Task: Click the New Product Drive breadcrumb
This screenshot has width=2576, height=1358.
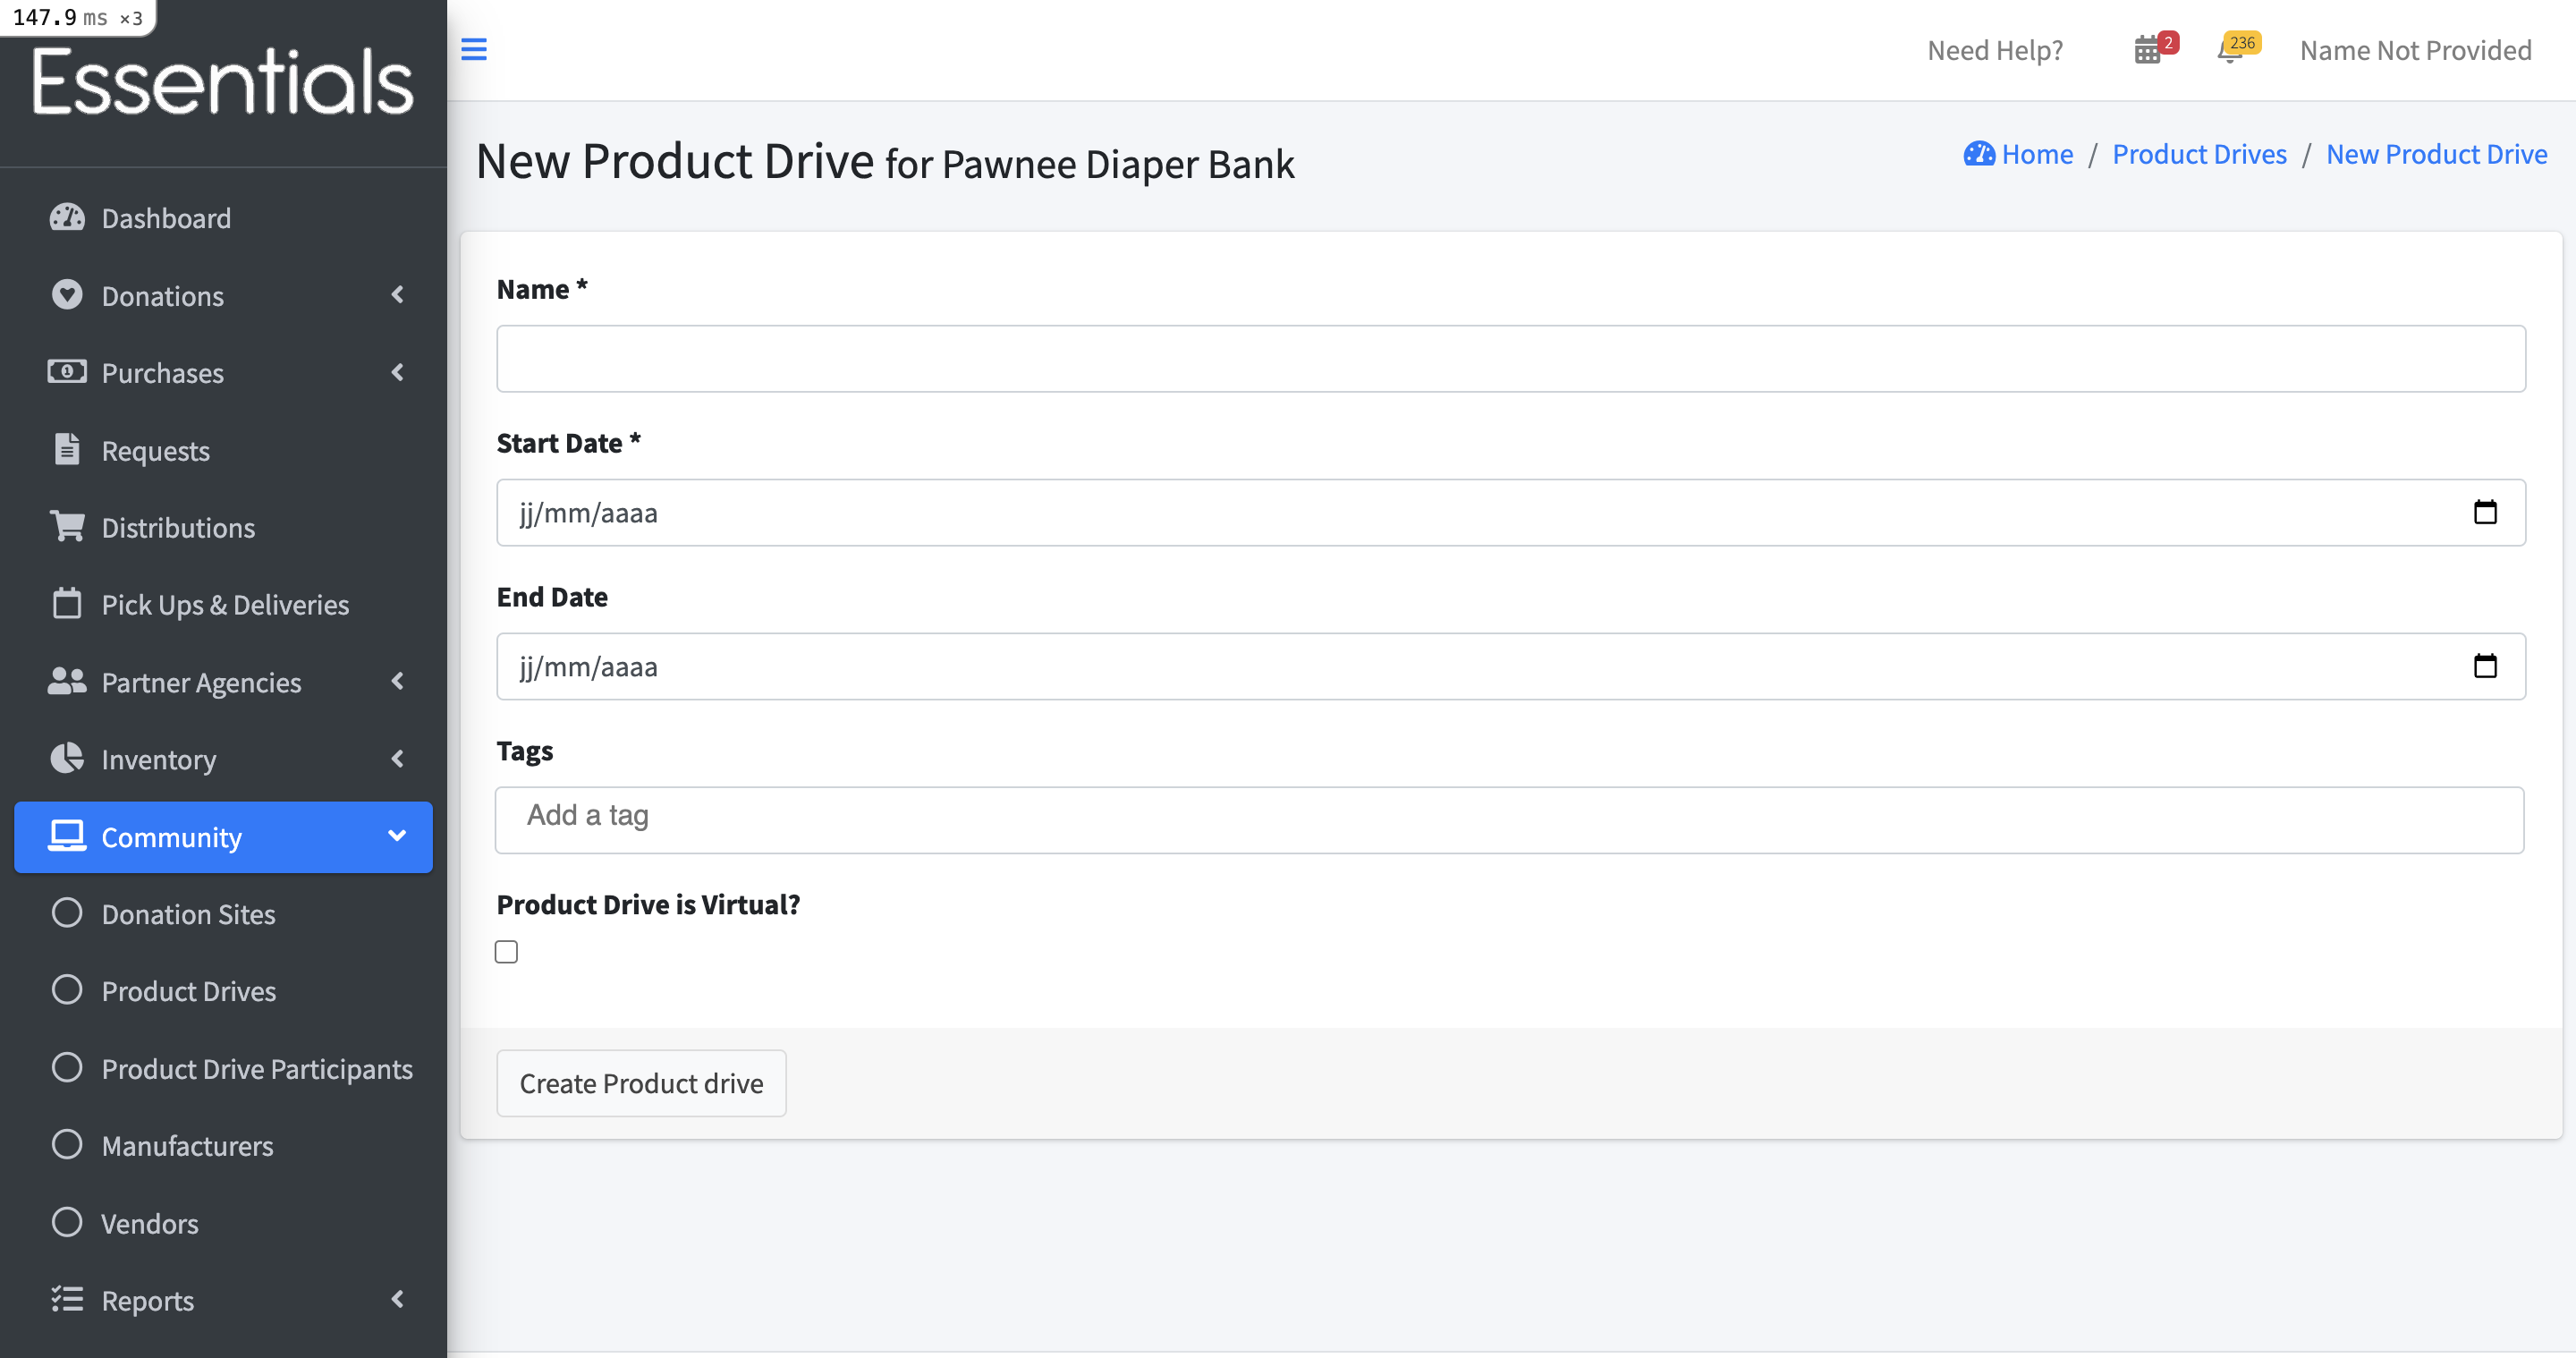Action: click(x=2436, y=154)
